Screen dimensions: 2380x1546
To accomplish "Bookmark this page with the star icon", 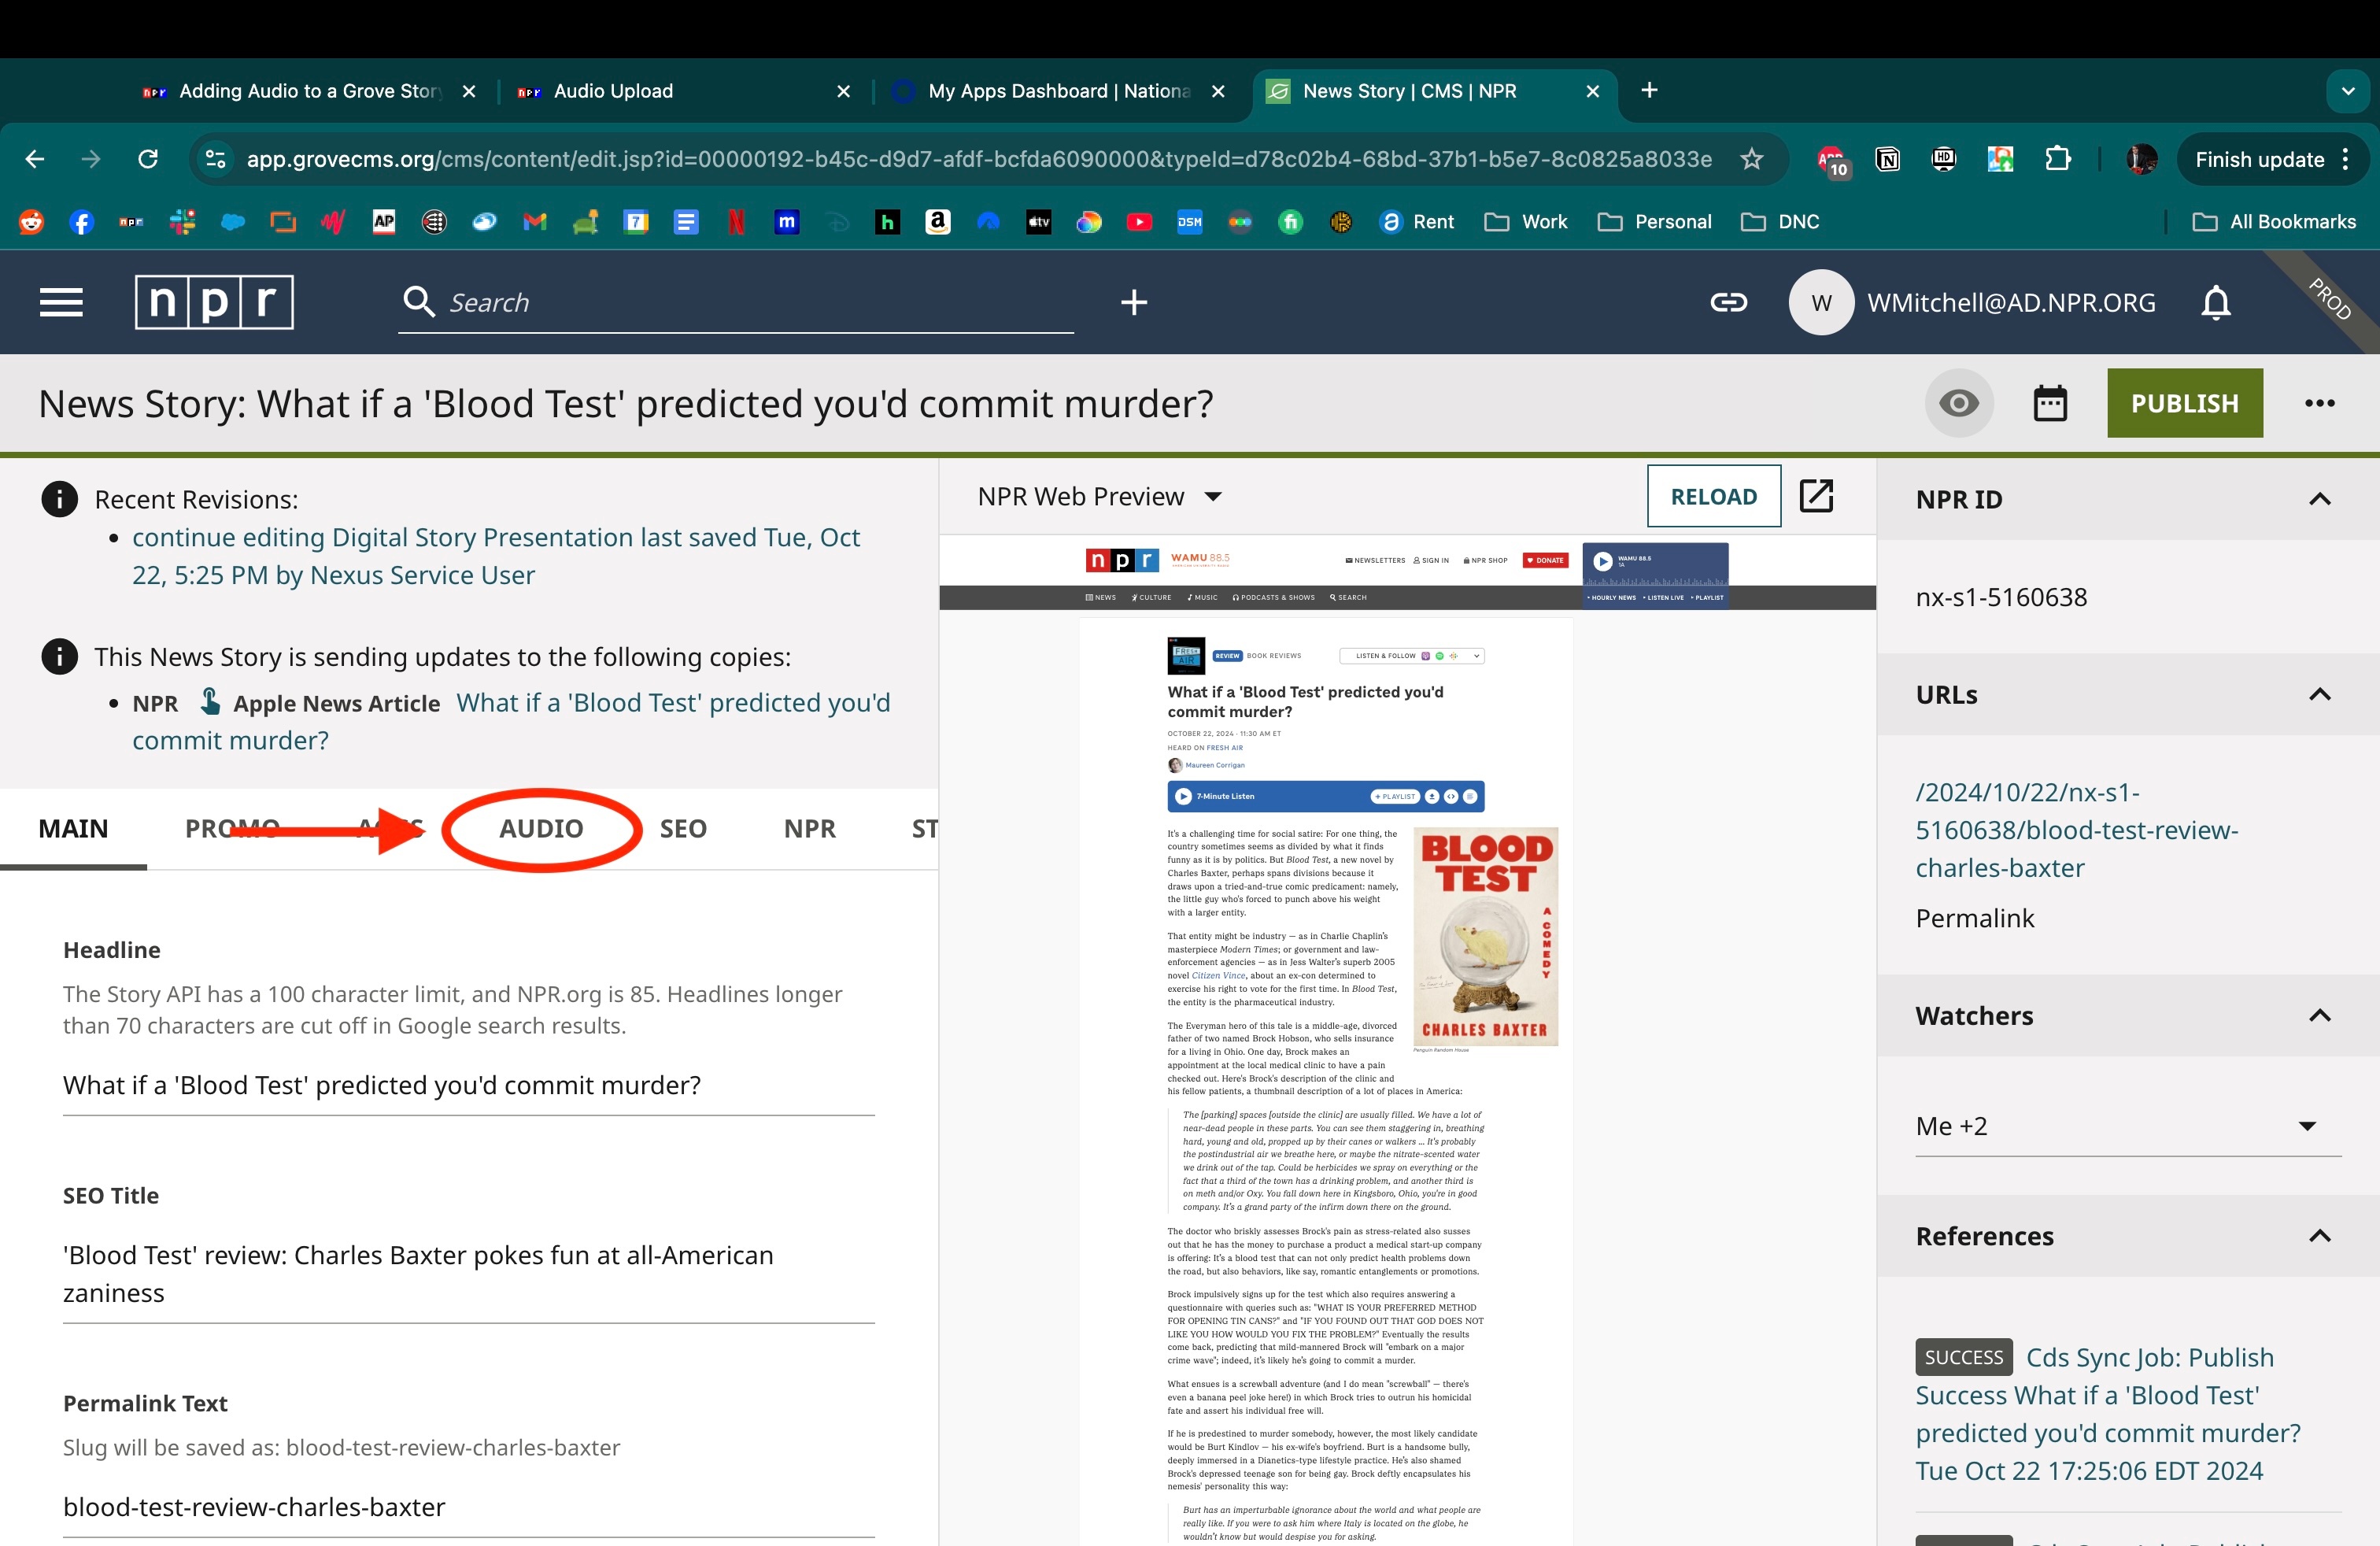I will (1751, 159).
